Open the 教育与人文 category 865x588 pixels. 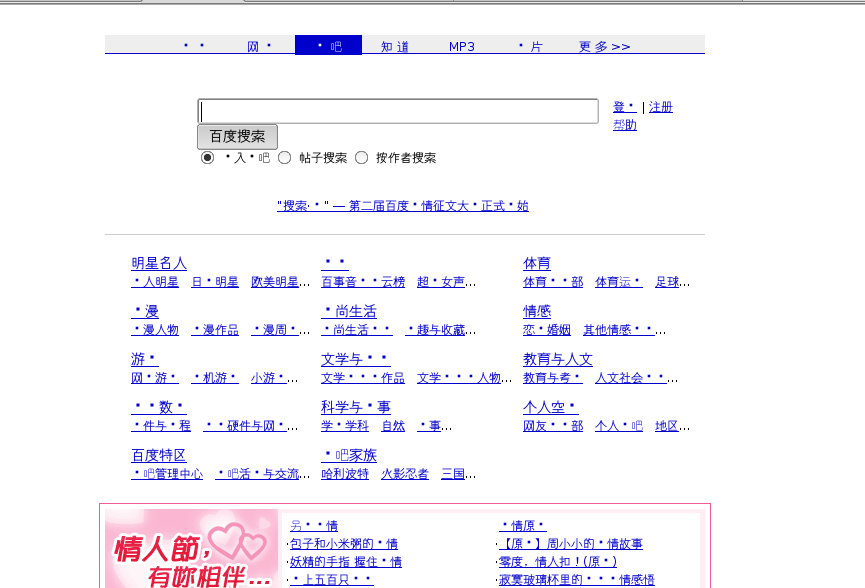pyautogui.click(x=558, y=359)
